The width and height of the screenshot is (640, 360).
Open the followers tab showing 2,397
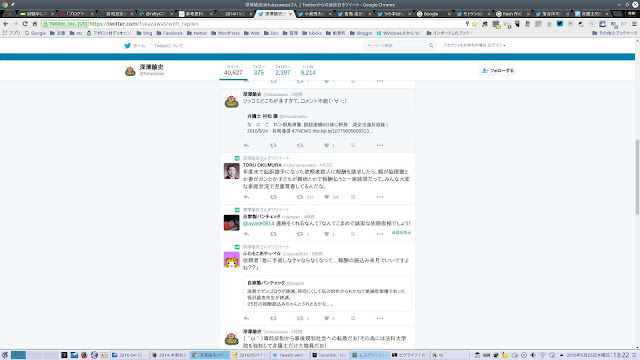pos(282,70)
